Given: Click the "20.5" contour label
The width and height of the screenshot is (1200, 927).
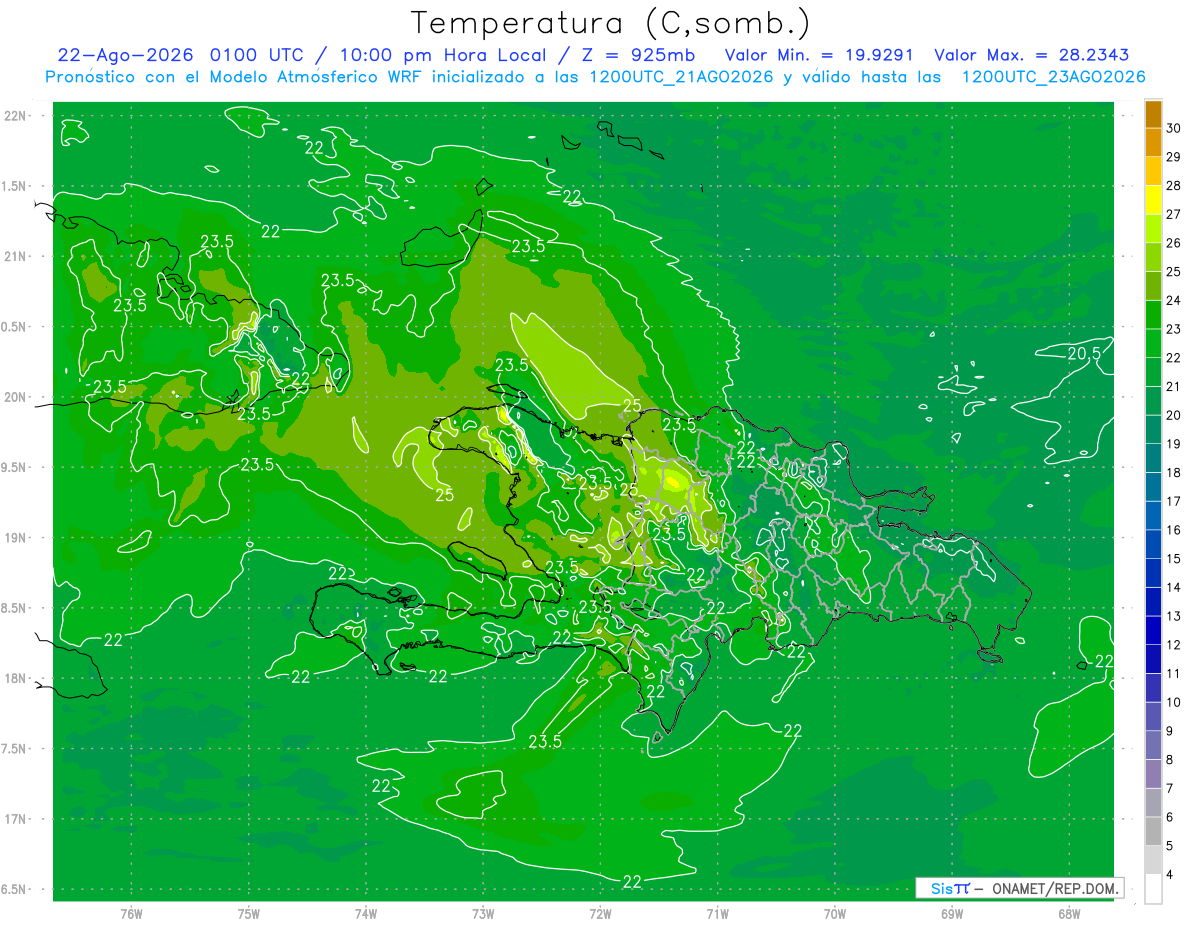Looking at the screenshot, I should (x=1084, y=353).
